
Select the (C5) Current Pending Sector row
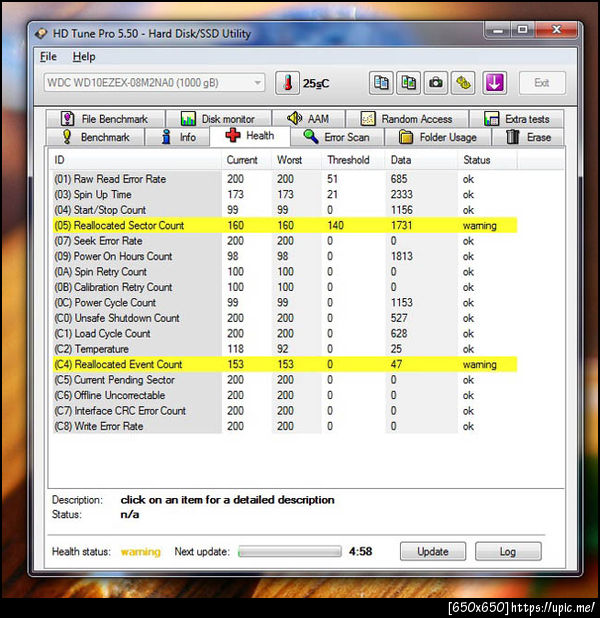[285, 380]
